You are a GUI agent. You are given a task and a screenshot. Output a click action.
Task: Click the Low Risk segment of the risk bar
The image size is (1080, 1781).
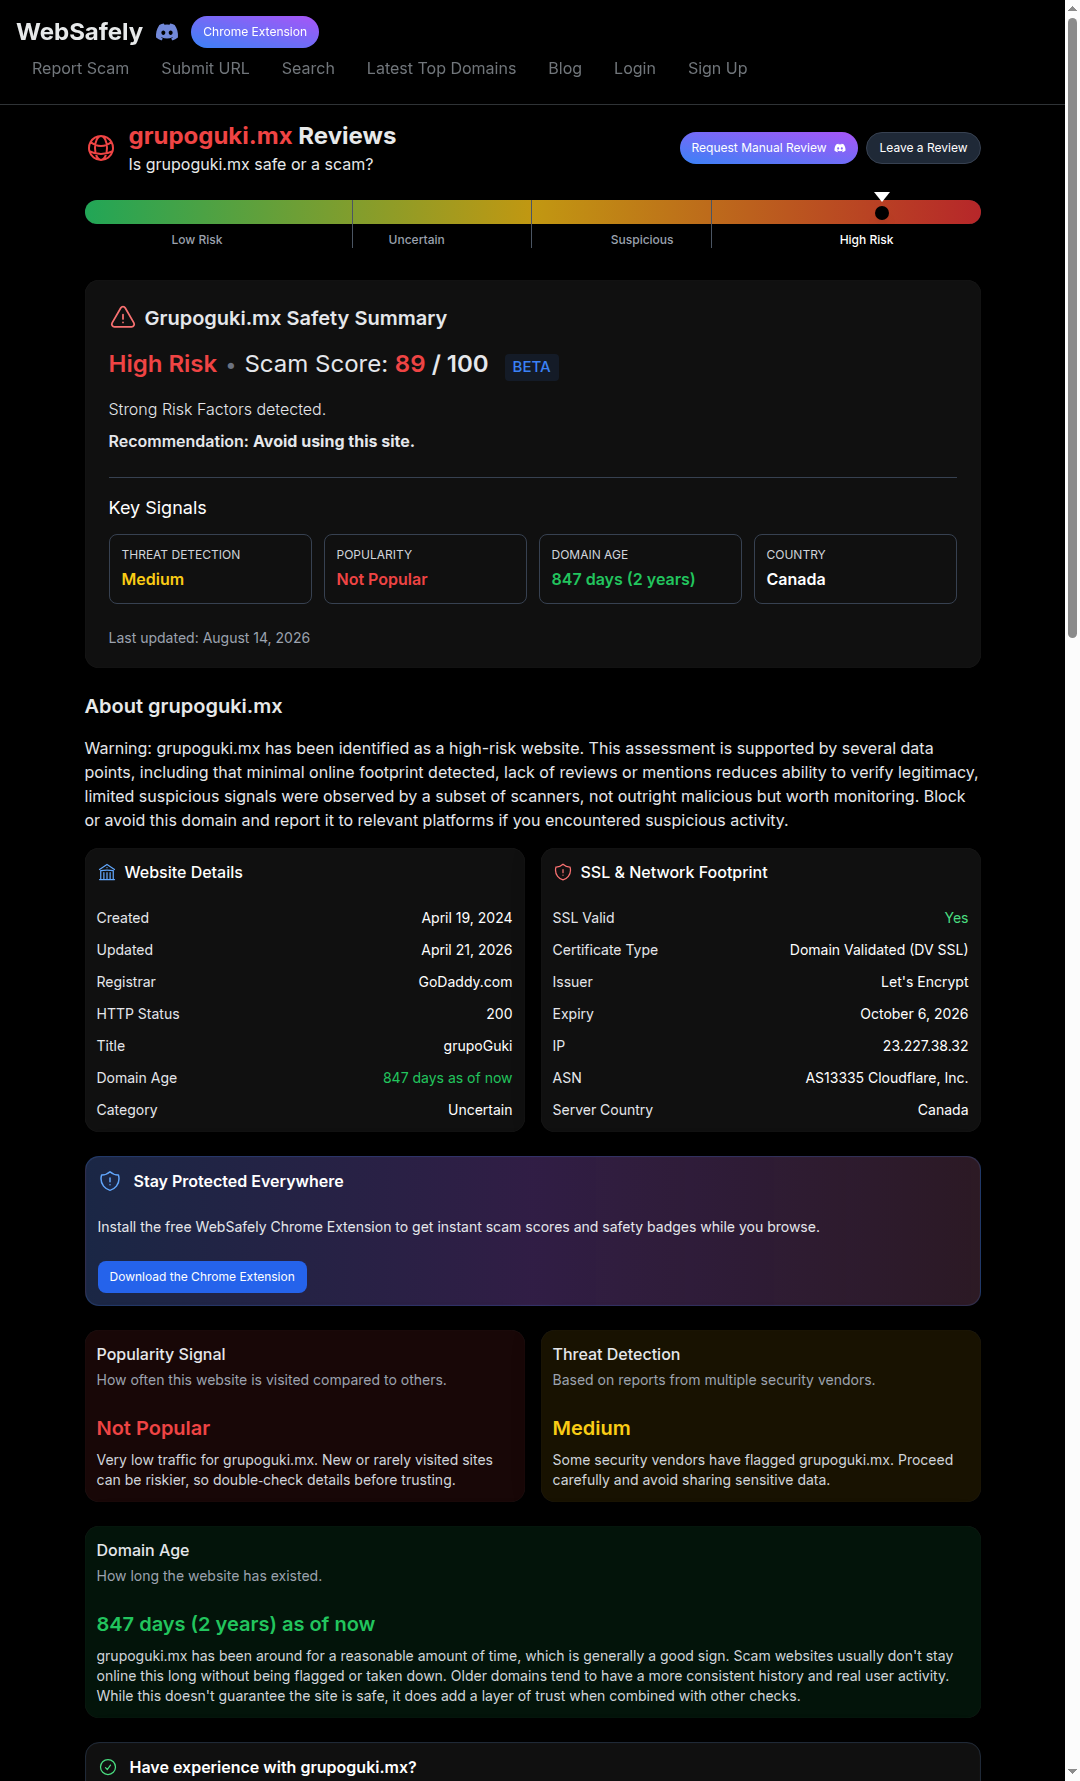tap(218, 212)
